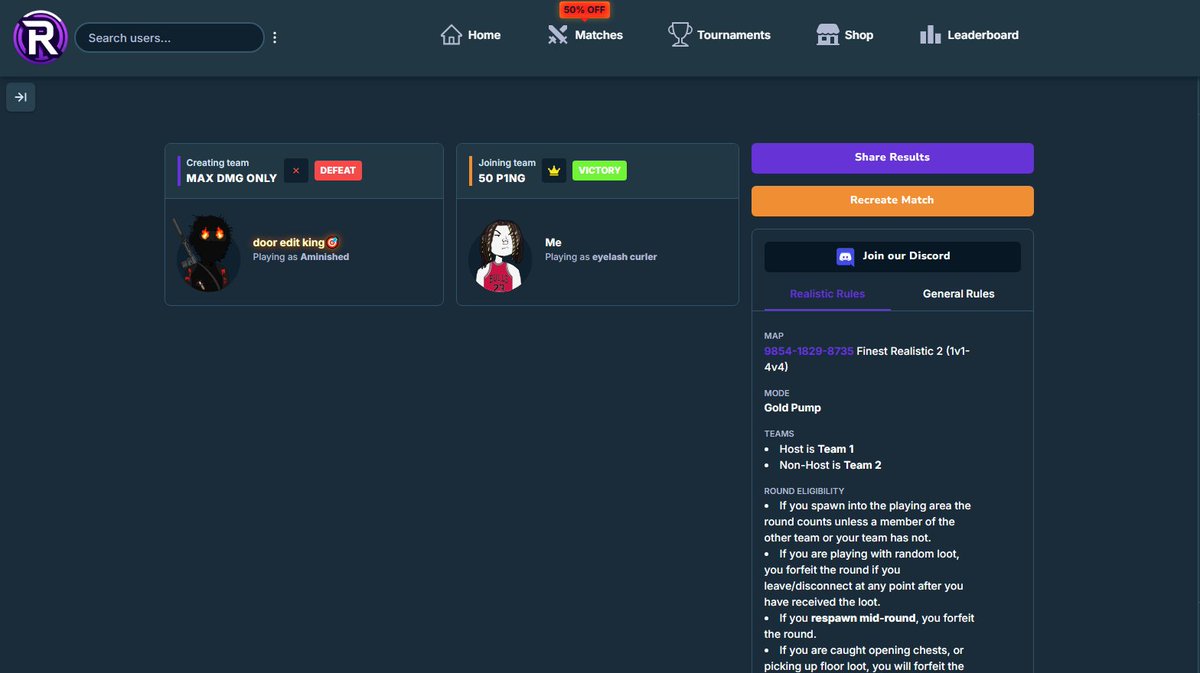Focus the Search users field
The image size is (1200, 673).
pos(169,38)
